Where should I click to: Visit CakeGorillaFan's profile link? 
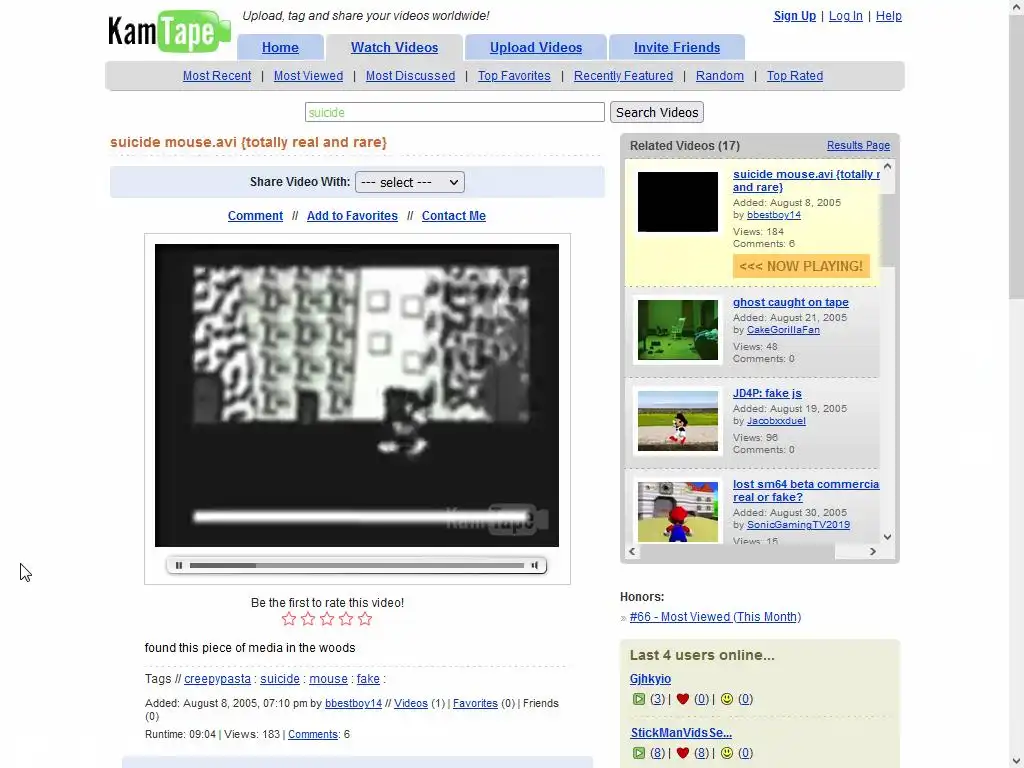pyautogui.click(x=783, y=330)
